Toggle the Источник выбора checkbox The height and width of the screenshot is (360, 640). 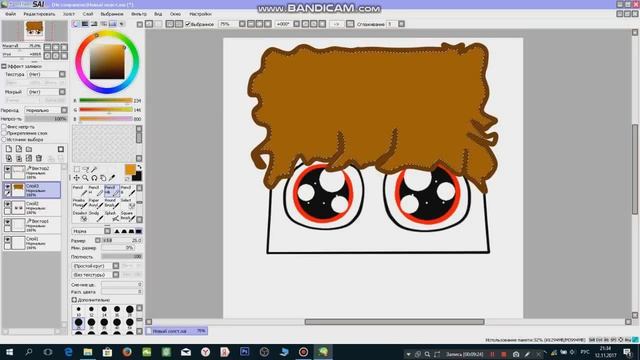(4, 140)
